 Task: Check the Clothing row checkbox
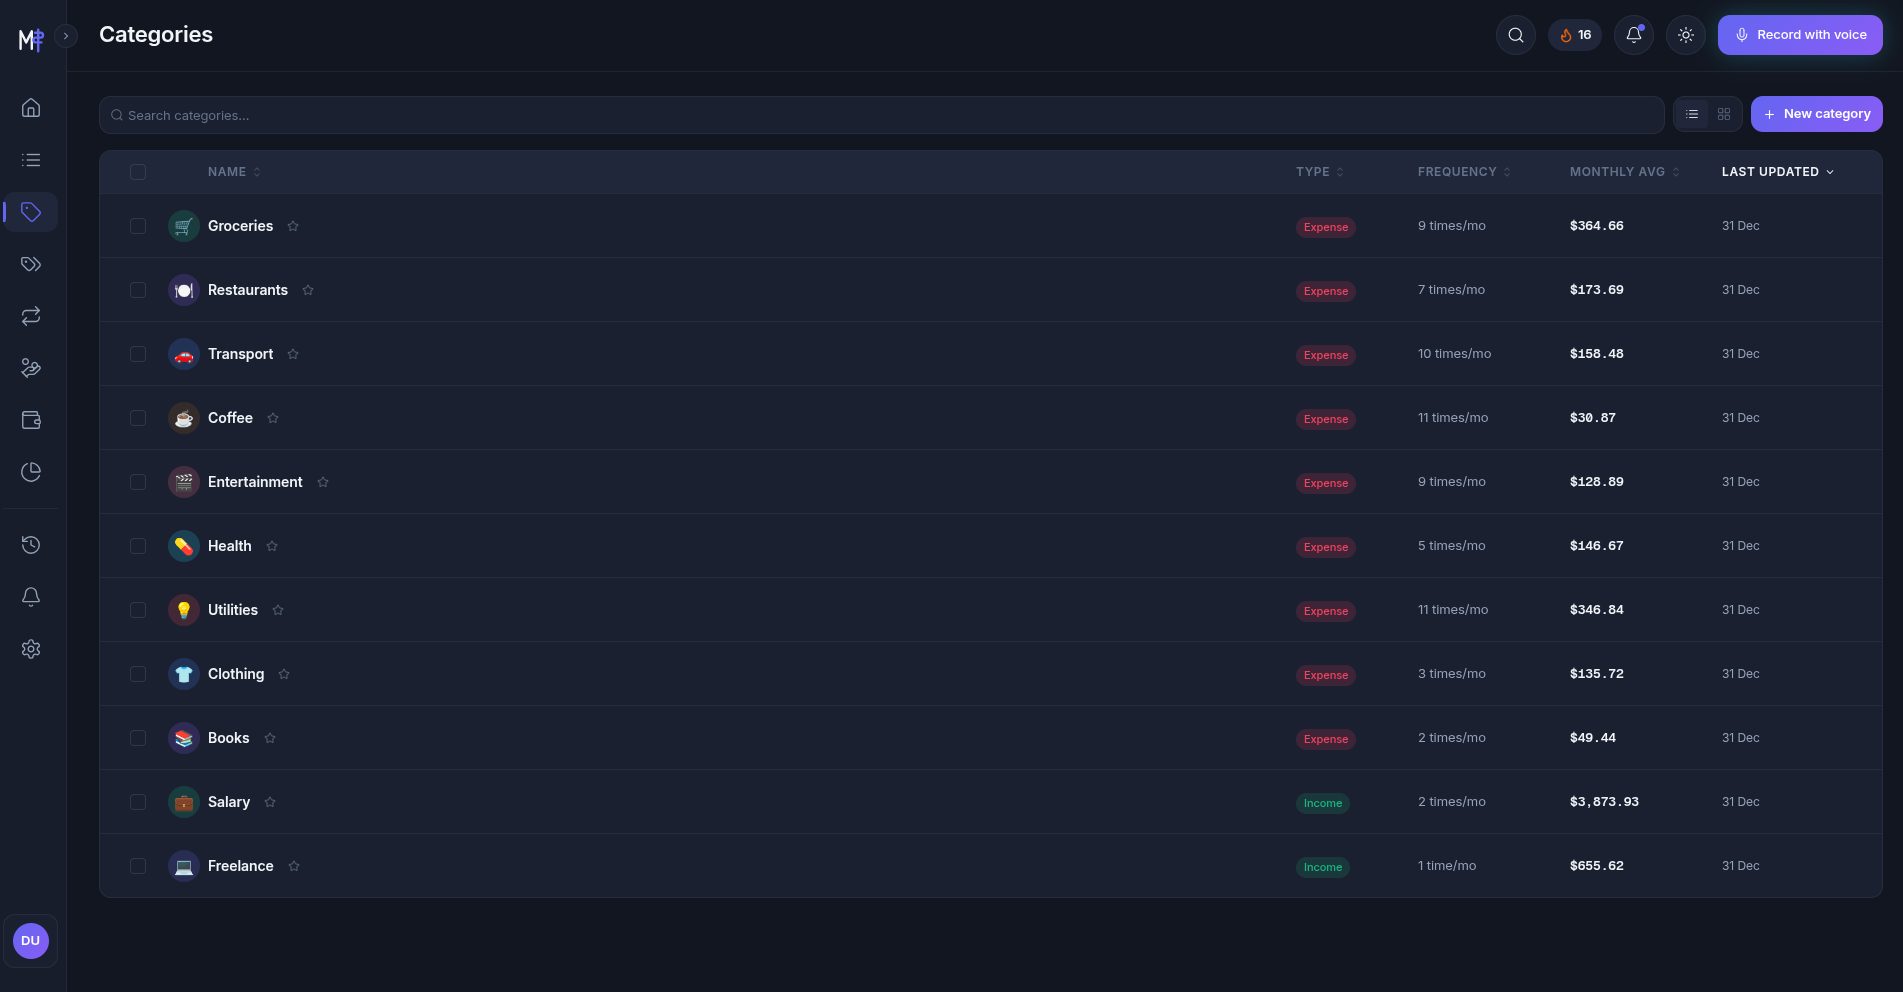[138, 674]
